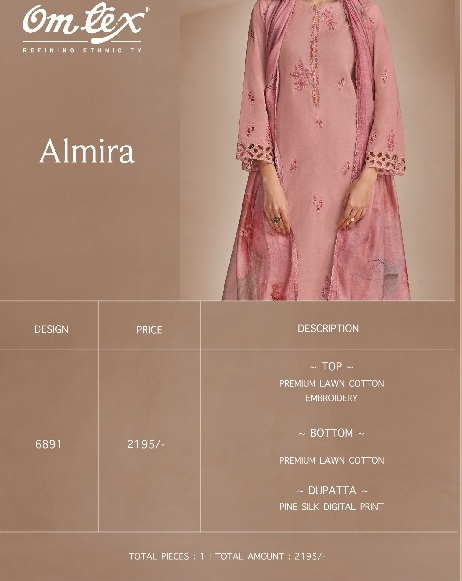This screenshot has height=581, width=462.
Task: Click the EMBROIDERY text line
Action: 331,398
